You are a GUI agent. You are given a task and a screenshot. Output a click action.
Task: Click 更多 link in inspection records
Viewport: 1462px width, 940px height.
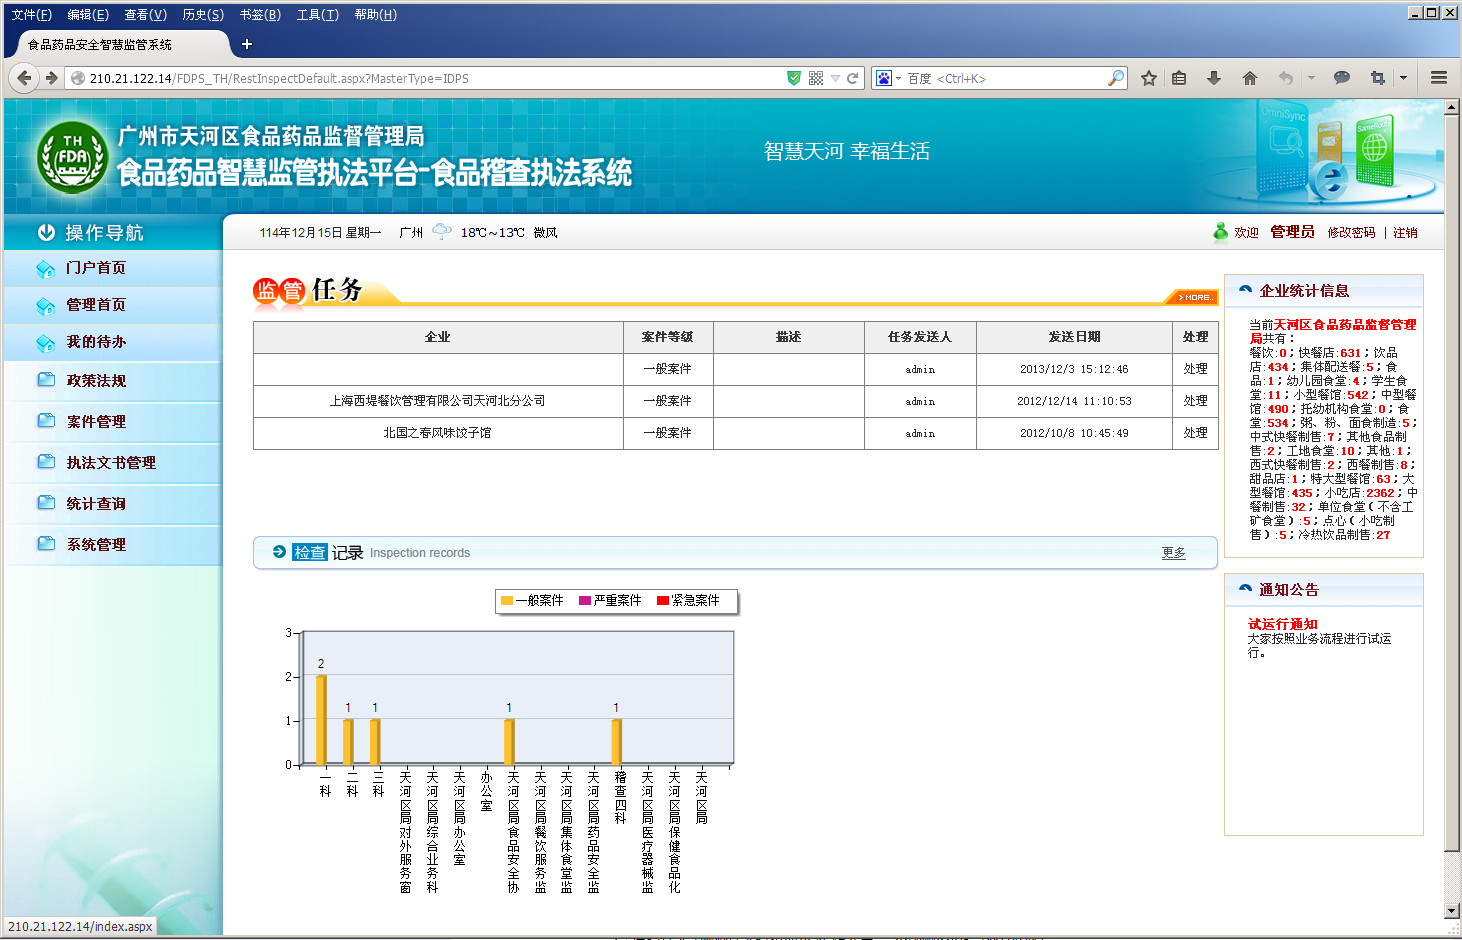pos(1174,553)
